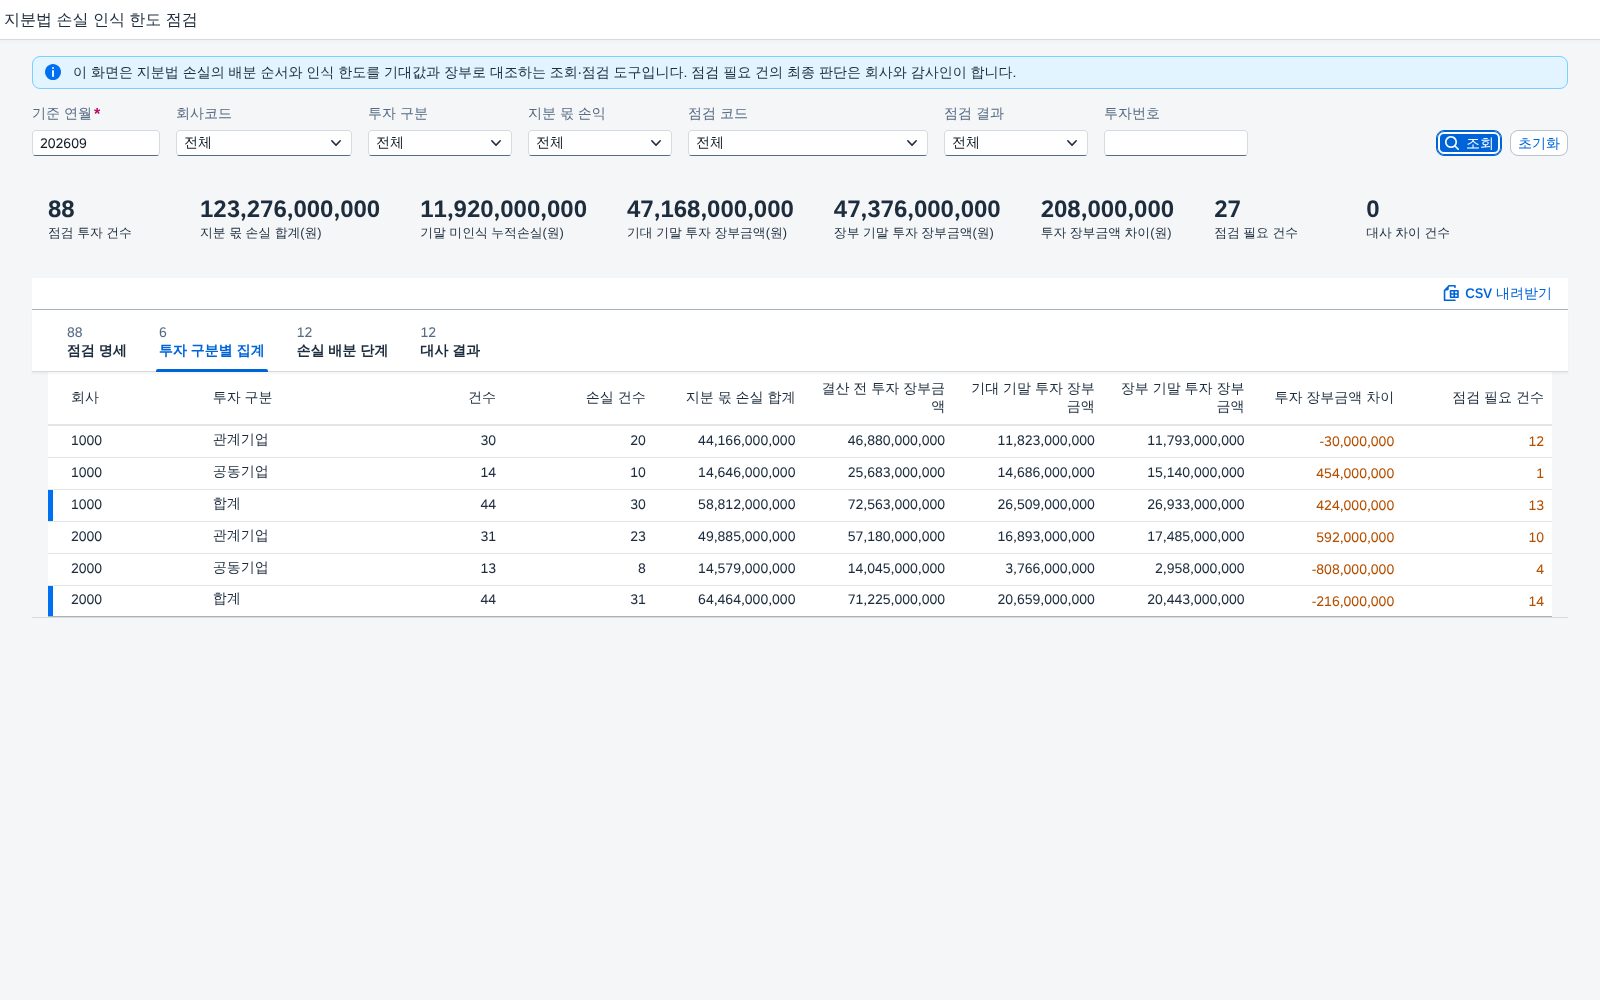Viewport: 1600px width, 1000px height.
Task: Open the 점검 결과 dropdown
Action: (1016, 143)
